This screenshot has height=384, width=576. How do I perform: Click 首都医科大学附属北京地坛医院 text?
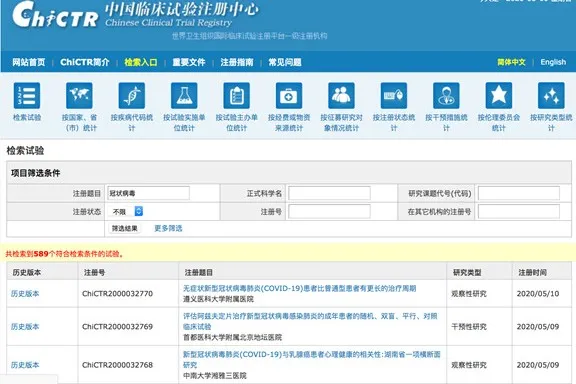[x=233, y=337]
